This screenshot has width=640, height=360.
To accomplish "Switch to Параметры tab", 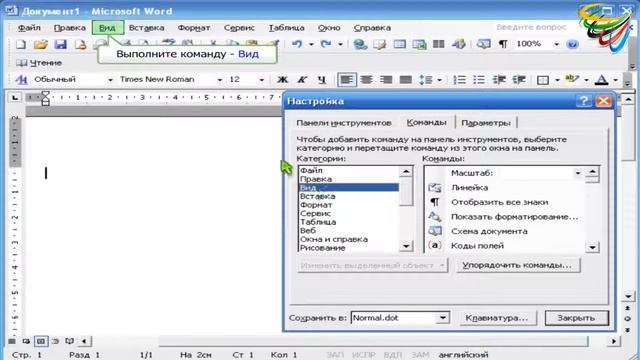I will [486, 123].
